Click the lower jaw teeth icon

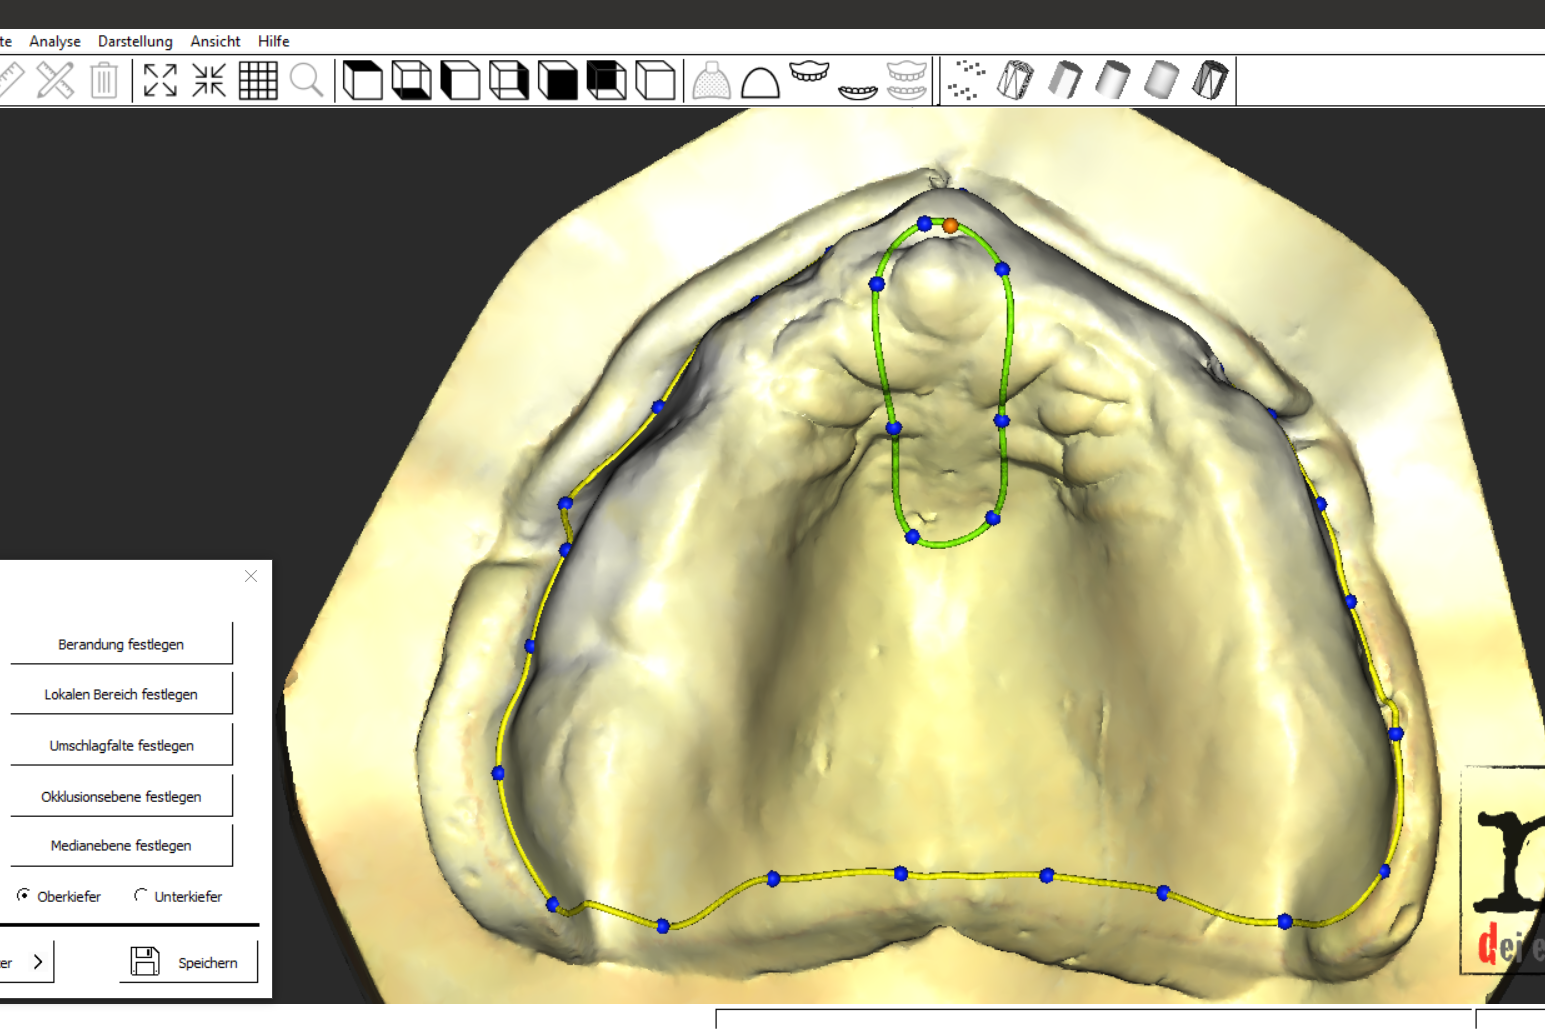858,90
